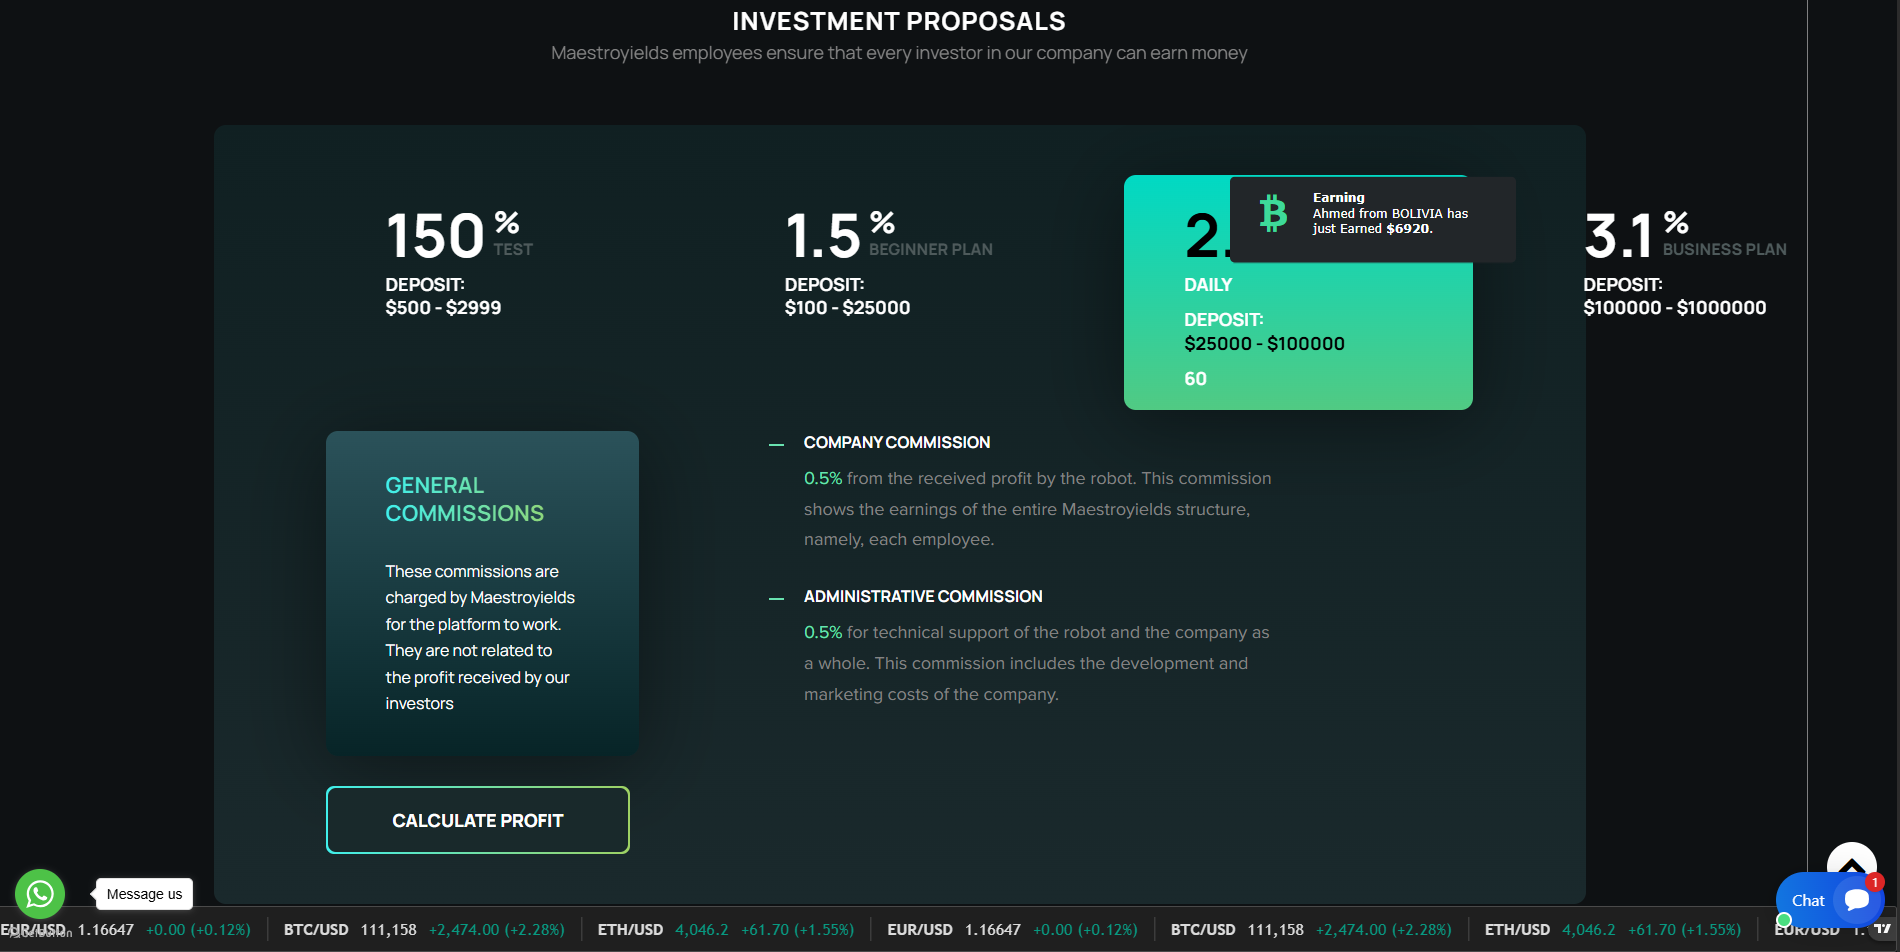
Task: Click the Administrative Commission heading
Action: click(922, 596)
